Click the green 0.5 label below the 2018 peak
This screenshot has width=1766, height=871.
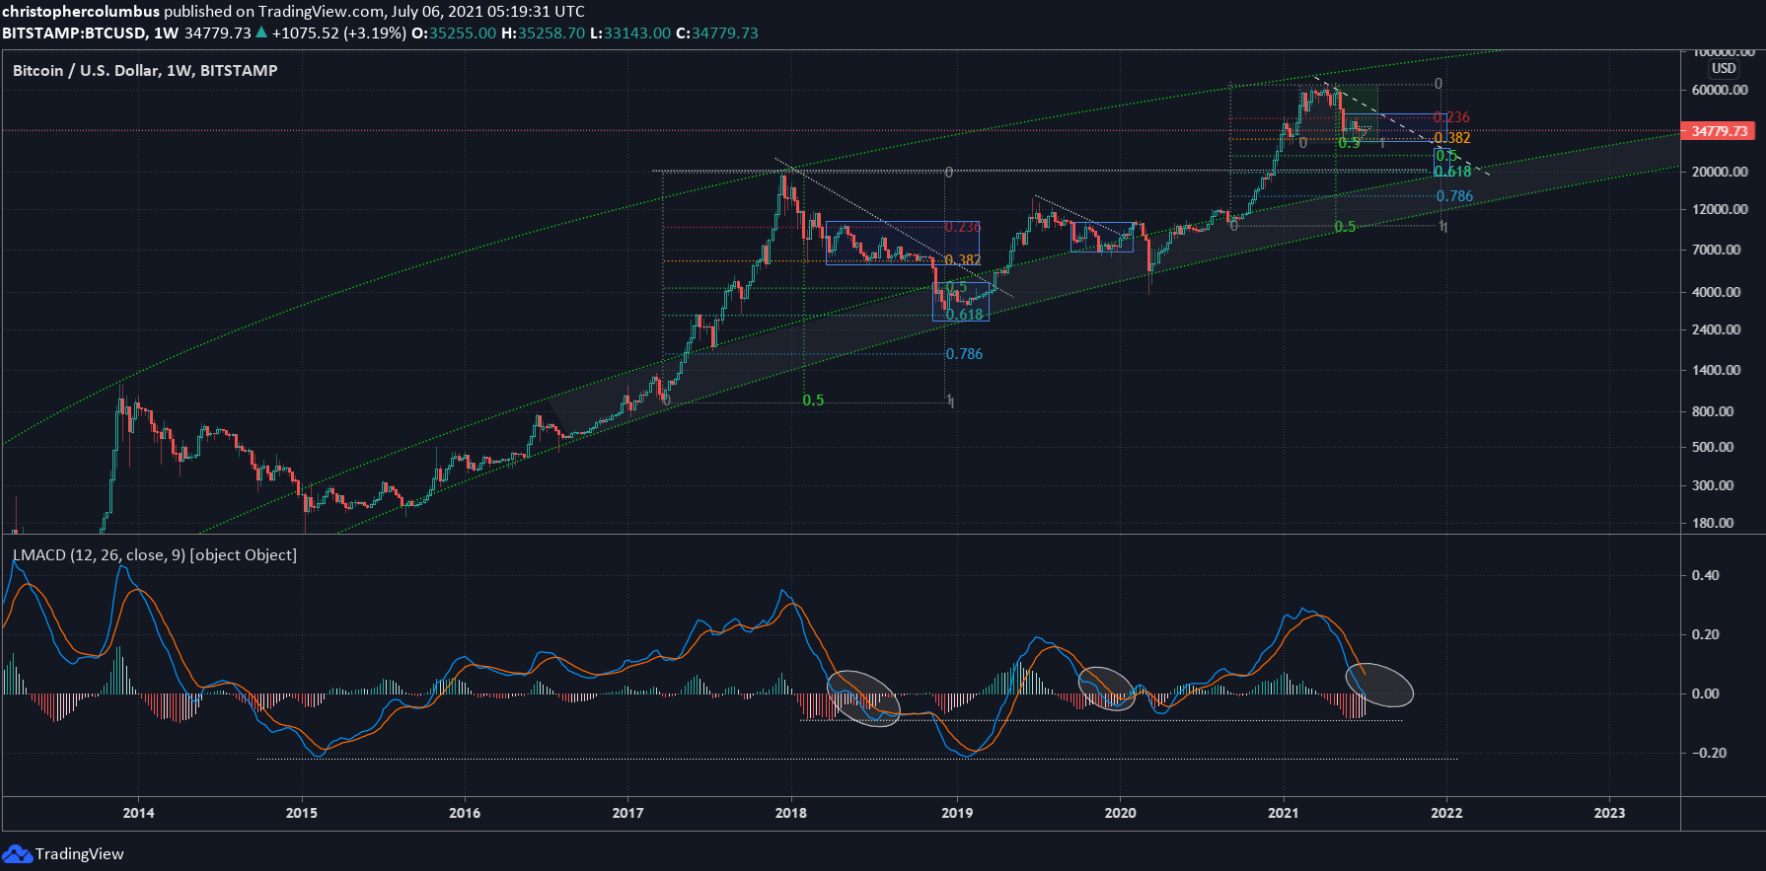813,400
